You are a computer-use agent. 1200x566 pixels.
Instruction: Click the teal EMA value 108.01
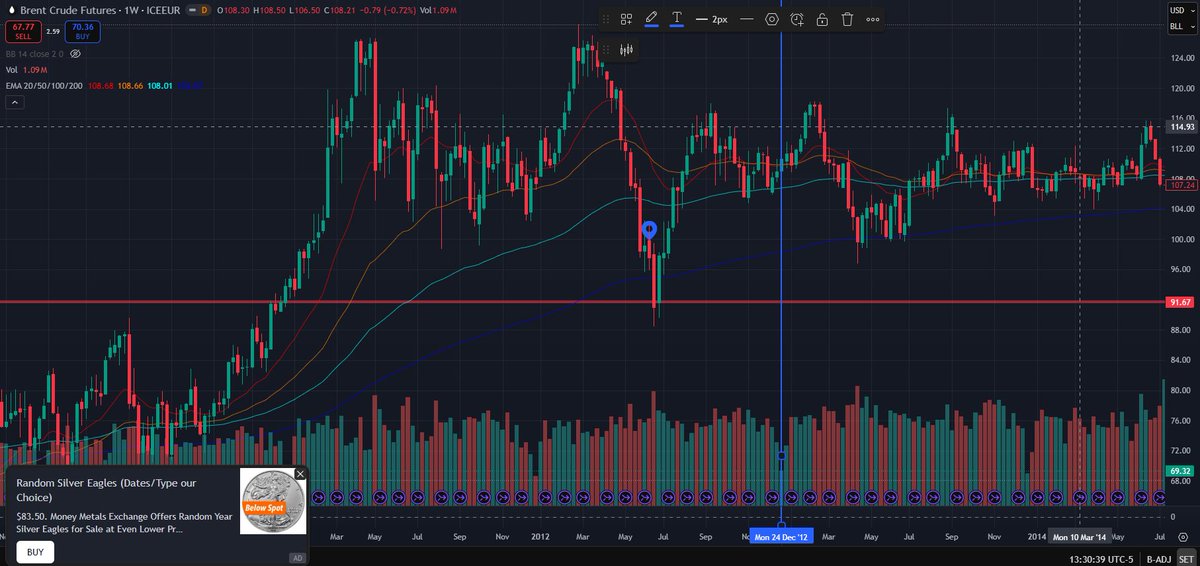(159, 86)
